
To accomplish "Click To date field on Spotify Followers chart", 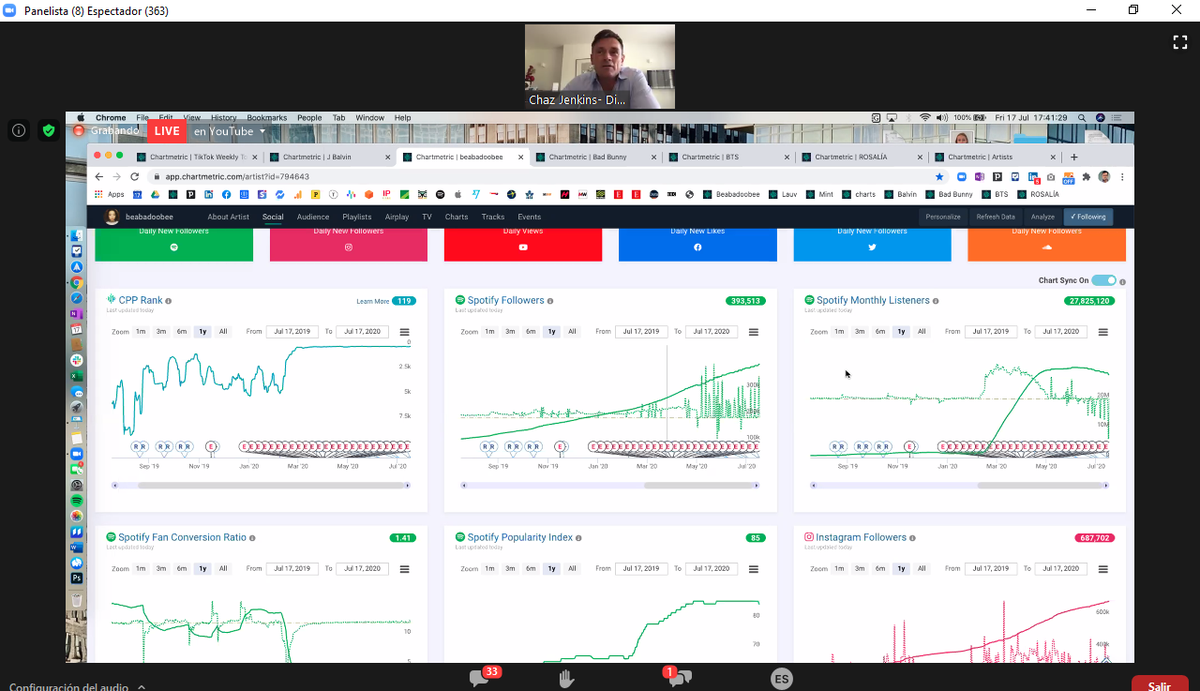I will (x=712, y=331).
